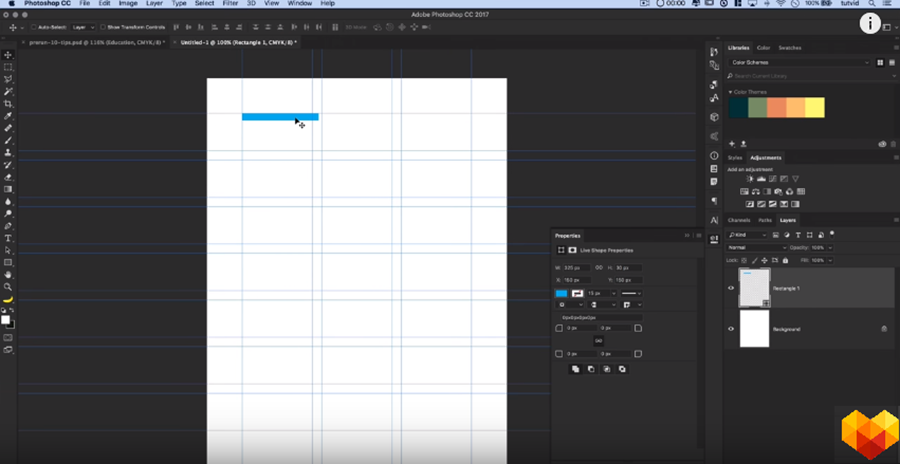Open the Filter menu
900x464 pixels.
coord(230,4)
